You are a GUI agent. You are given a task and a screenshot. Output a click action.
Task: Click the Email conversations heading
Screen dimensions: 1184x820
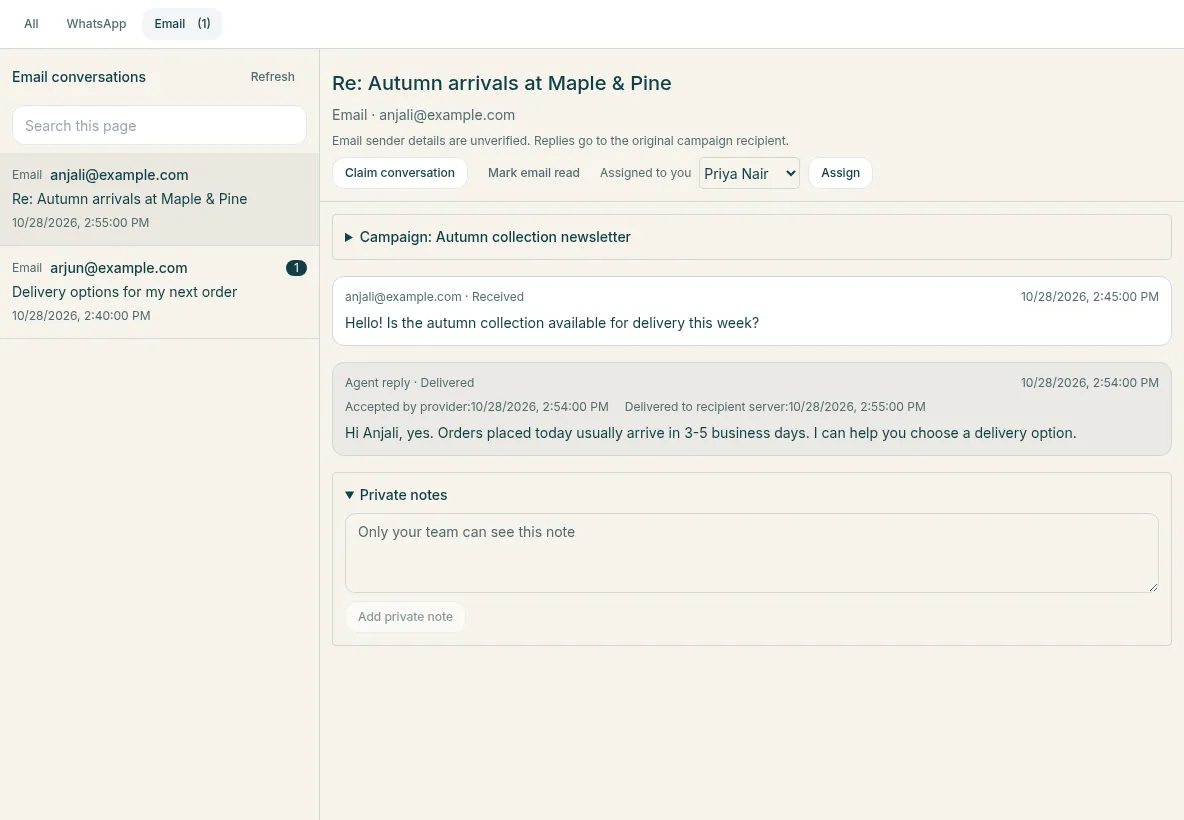tap(79, 77)
